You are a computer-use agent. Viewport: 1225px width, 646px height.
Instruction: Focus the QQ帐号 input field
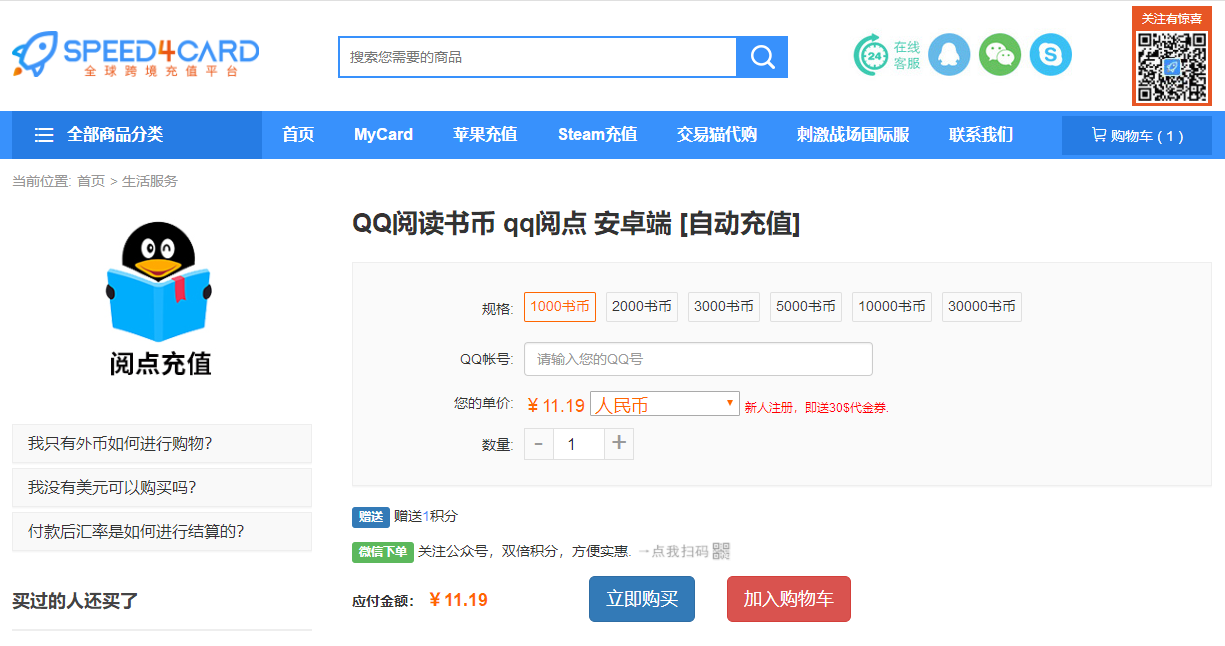point(698,359)
